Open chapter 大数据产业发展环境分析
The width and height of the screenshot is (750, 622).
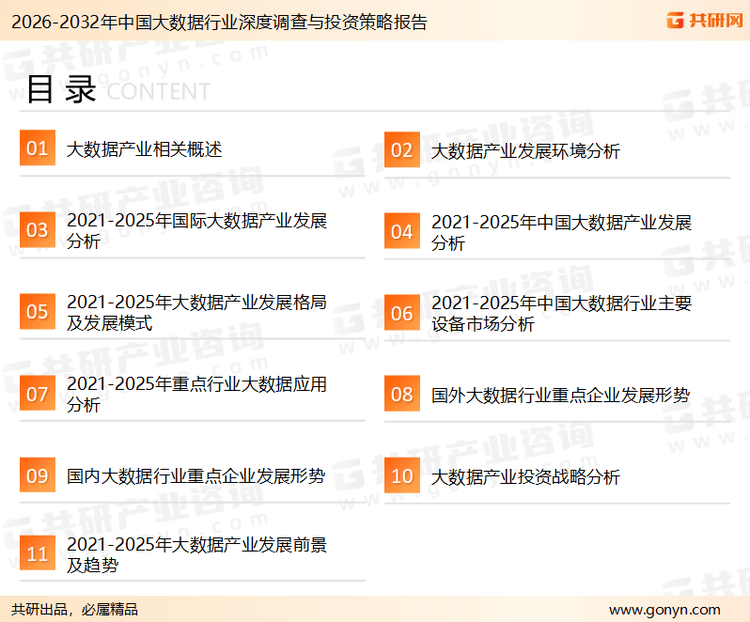pos(525,151)
